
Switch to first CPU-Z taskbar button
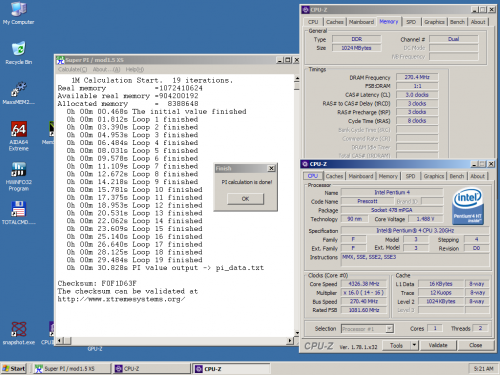pyautogui.click(x=152, y=369)
